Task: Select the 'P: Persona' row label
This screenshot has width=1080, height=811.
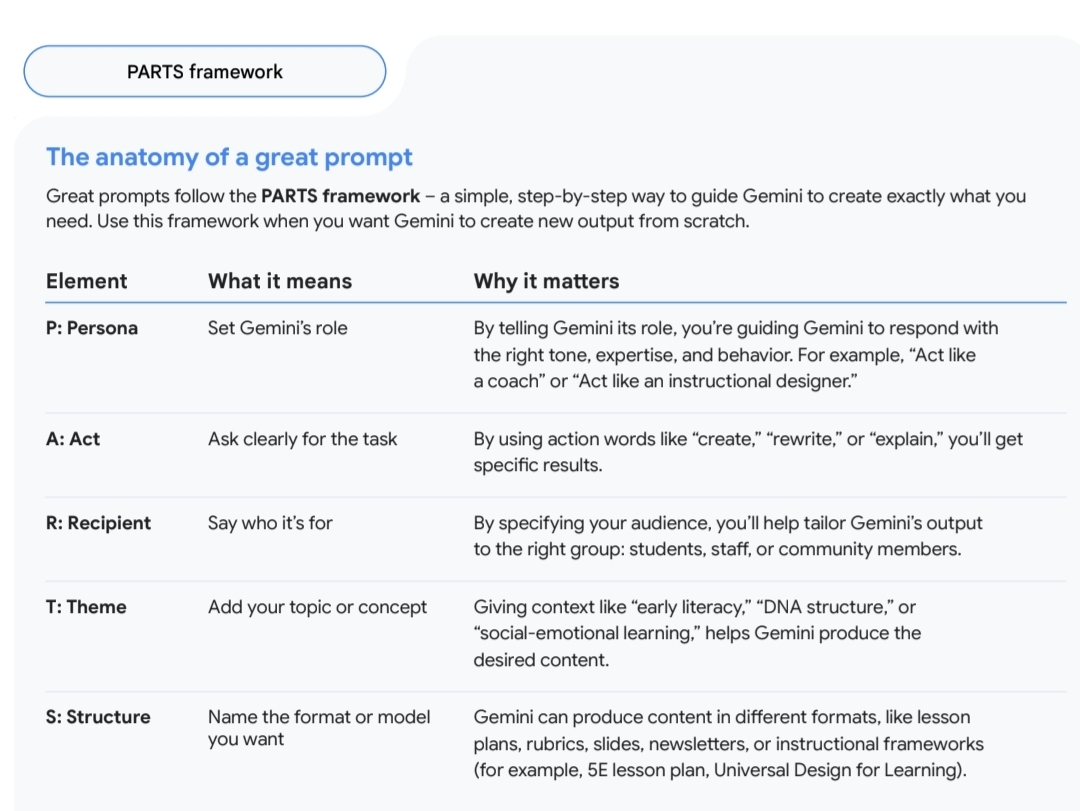Action: point(92,328)
